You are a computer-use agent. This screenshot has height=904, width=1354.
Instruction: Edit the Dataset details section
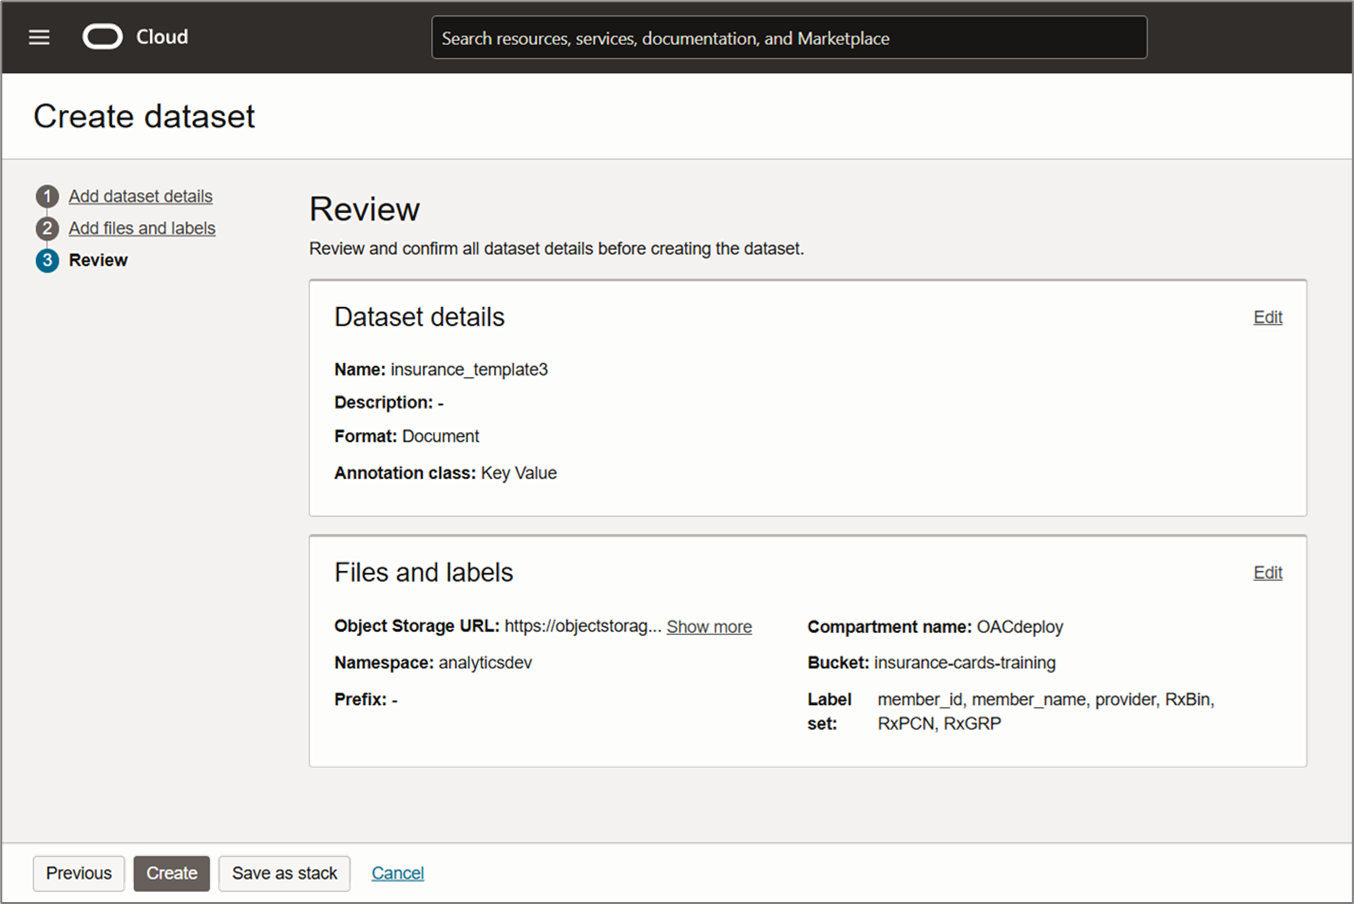(x=1267, y=317)
